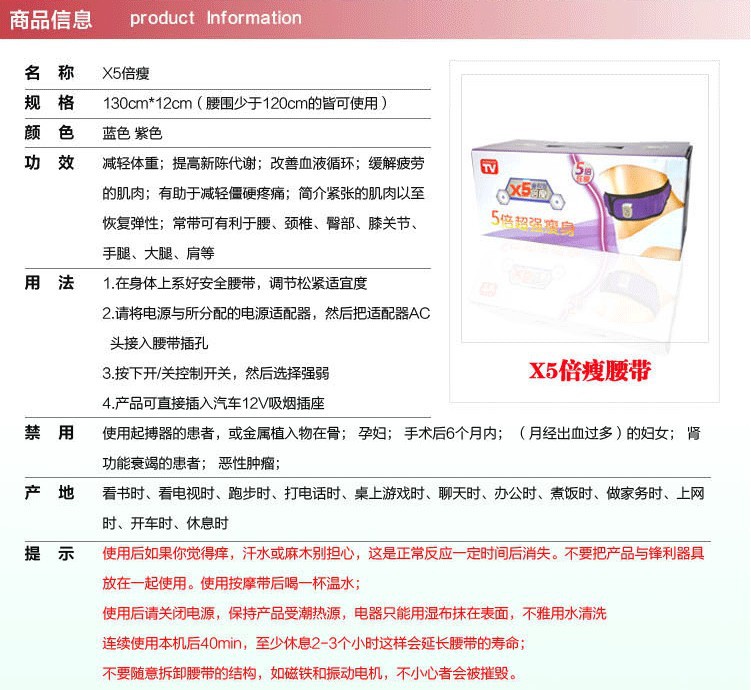The height and width of the screenshot is (690, 751).
Task: Select red tip line starting 使用后请关闭电源
Action: point(354,613)
